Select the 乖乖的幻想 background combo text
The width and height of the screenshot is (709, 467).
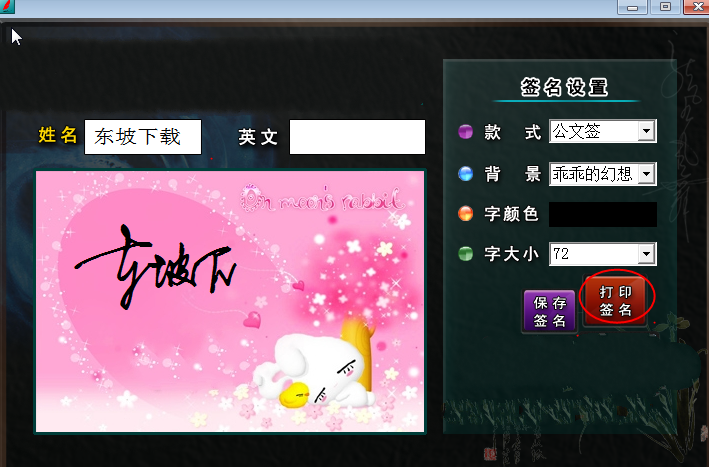click(592, 174)
